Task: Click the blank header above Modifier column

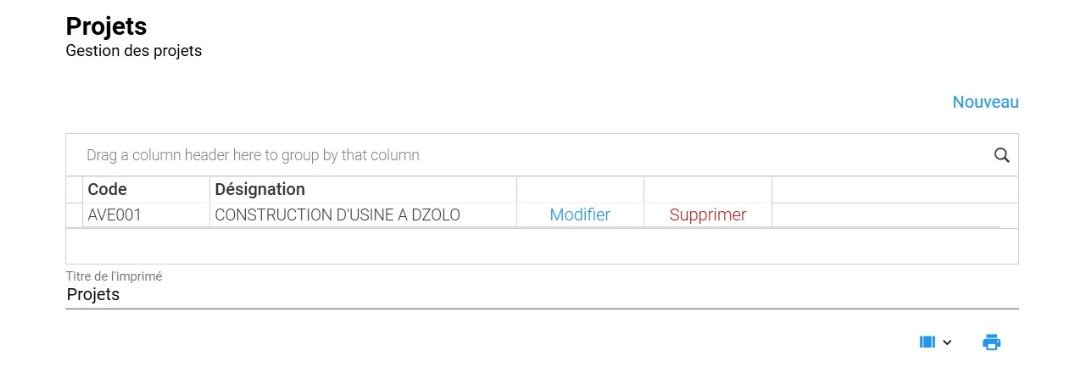Action: click(580, 189)
